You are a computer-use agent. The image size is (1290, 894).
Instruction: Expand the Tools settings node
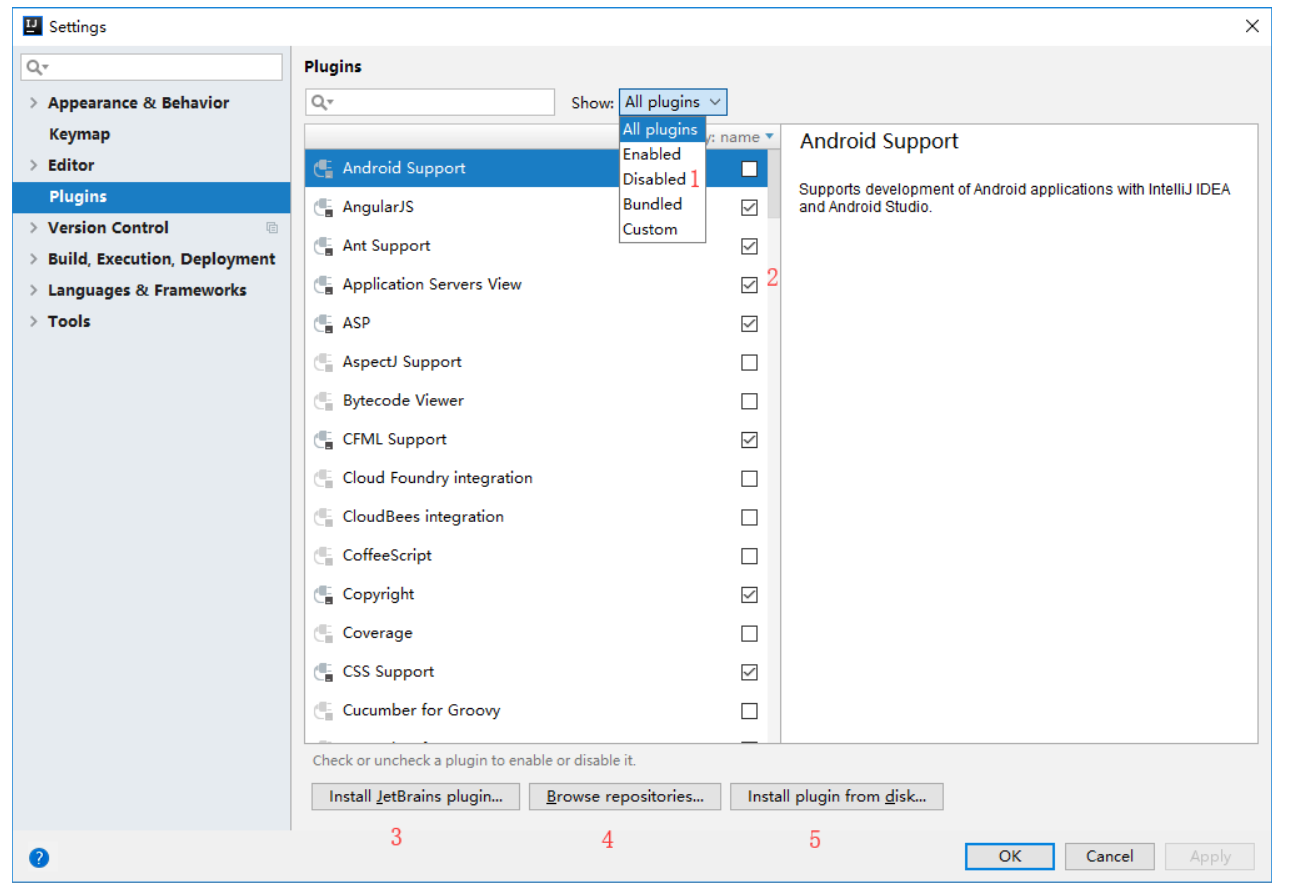coord(33,321)
